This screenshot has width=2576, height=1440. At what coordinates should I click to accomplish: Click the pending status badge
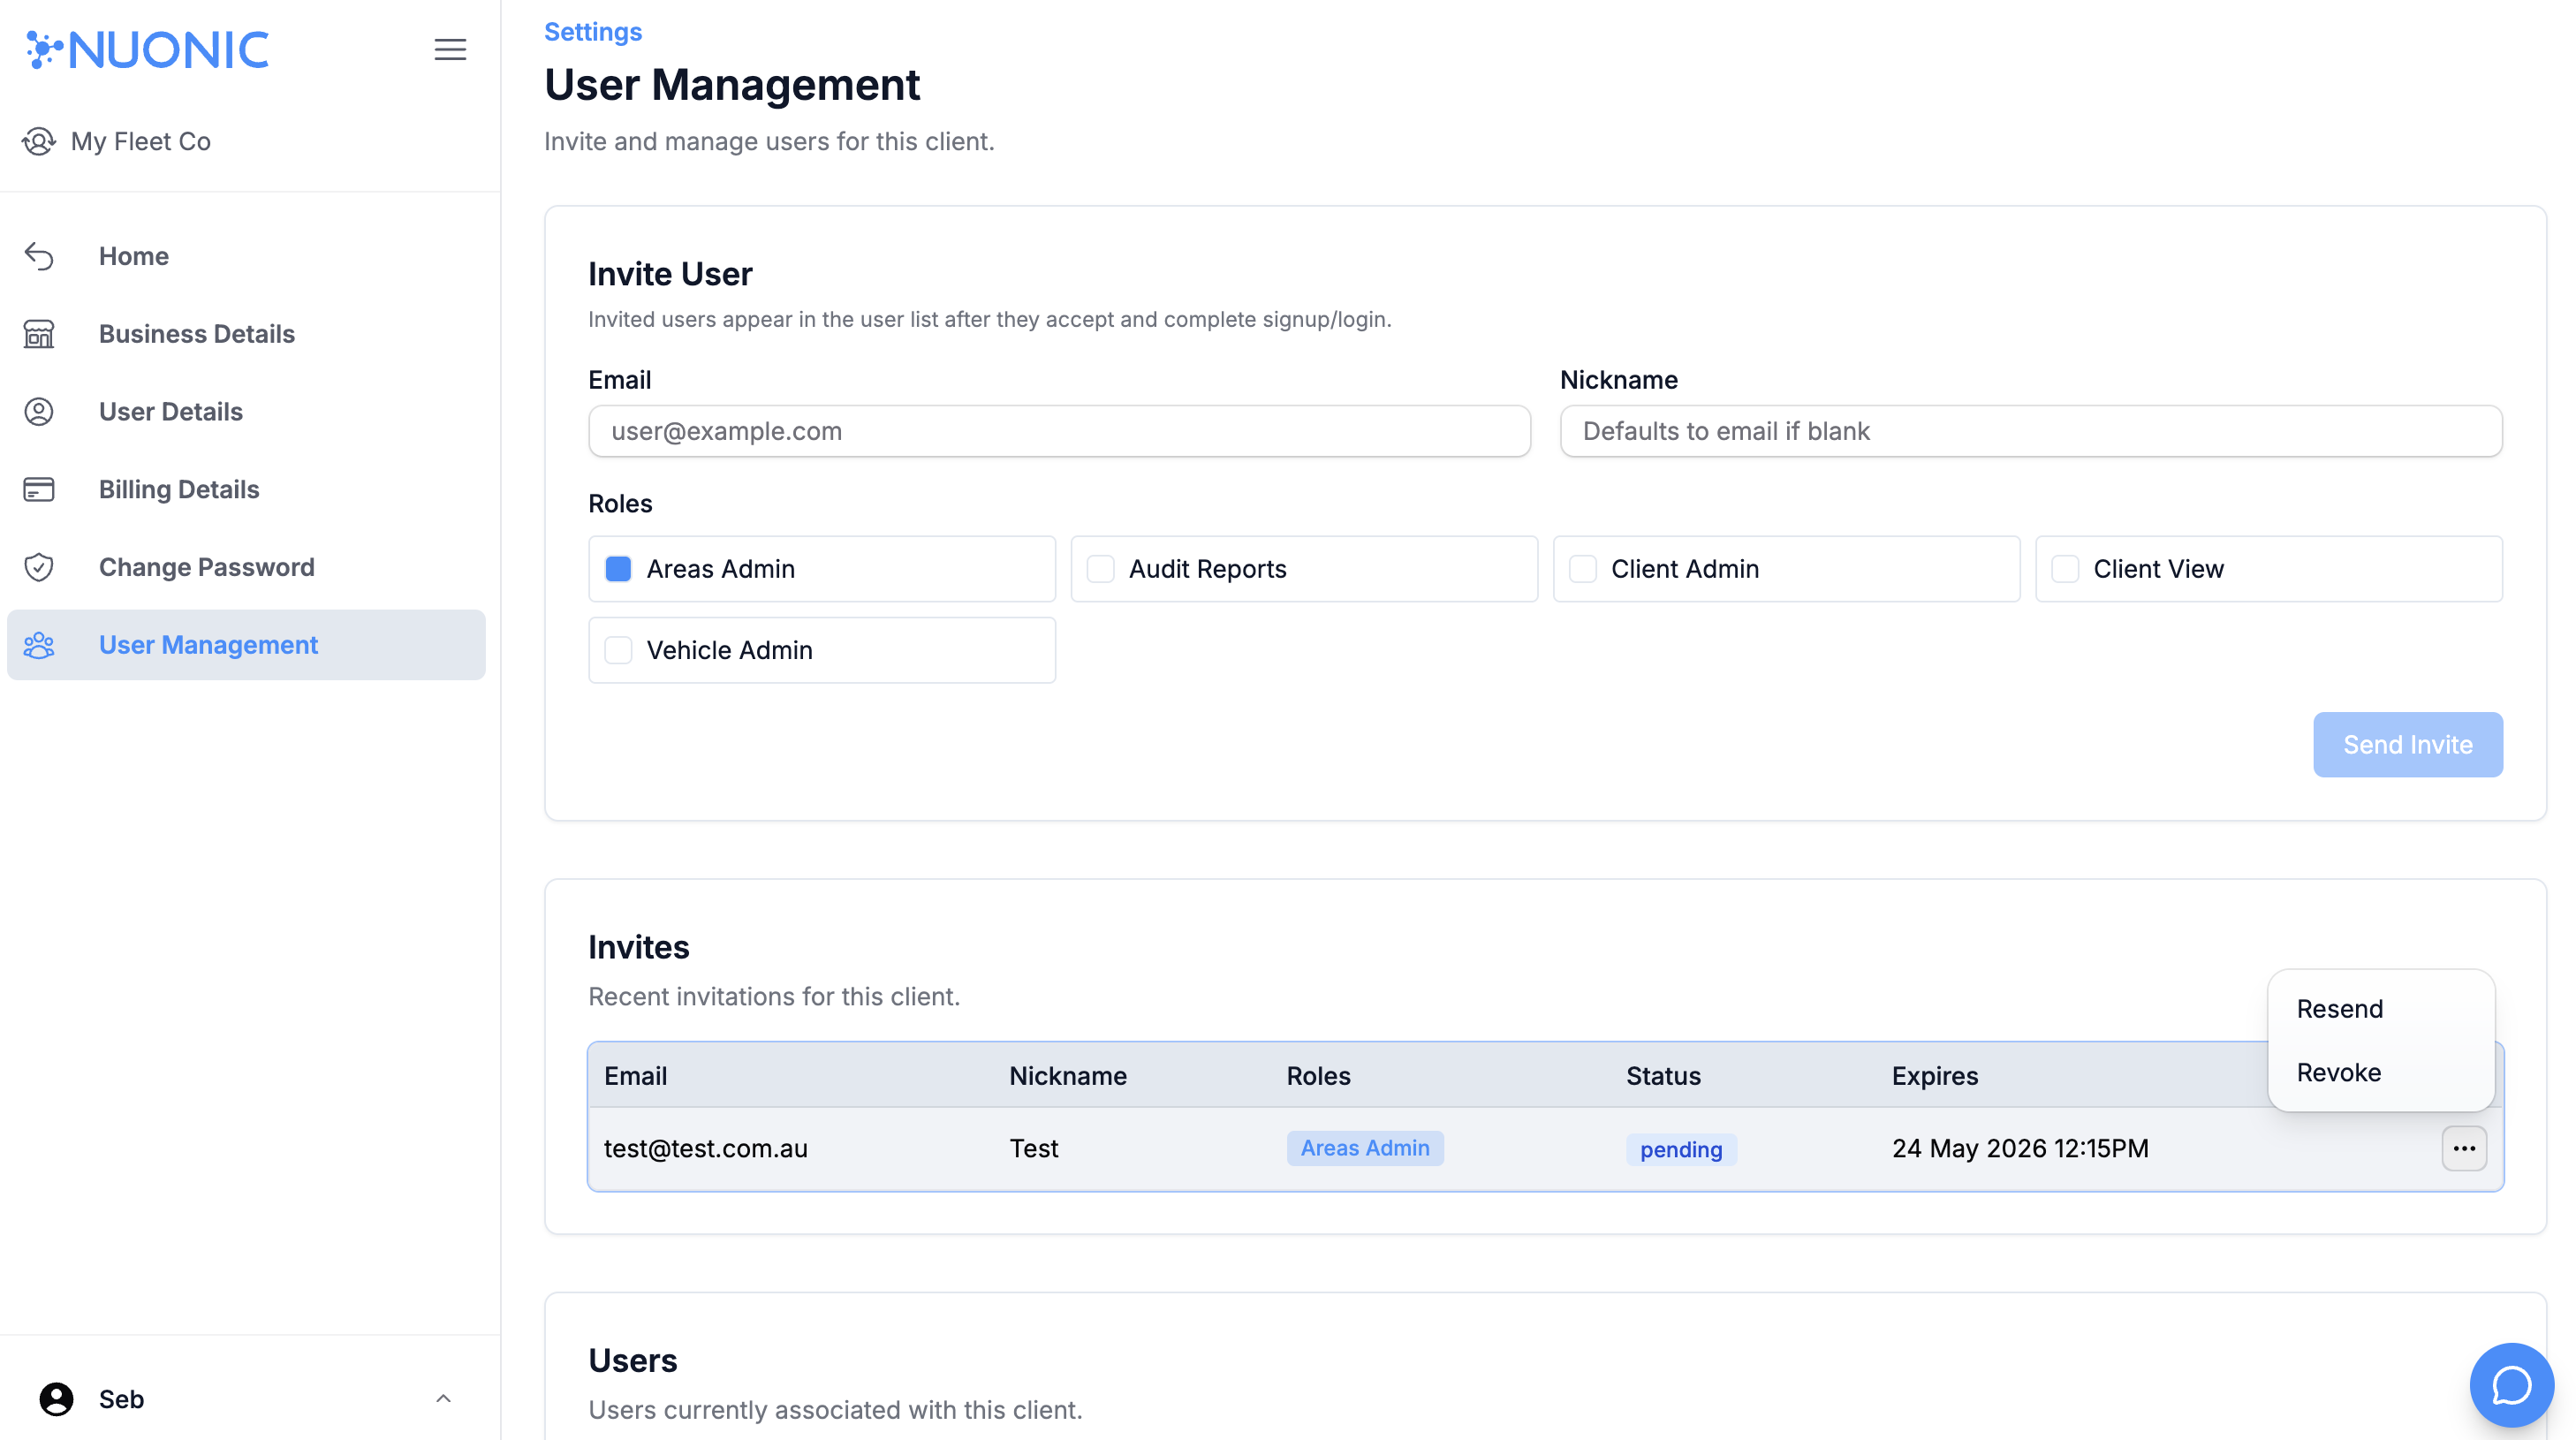(x=1681, y=1150)
